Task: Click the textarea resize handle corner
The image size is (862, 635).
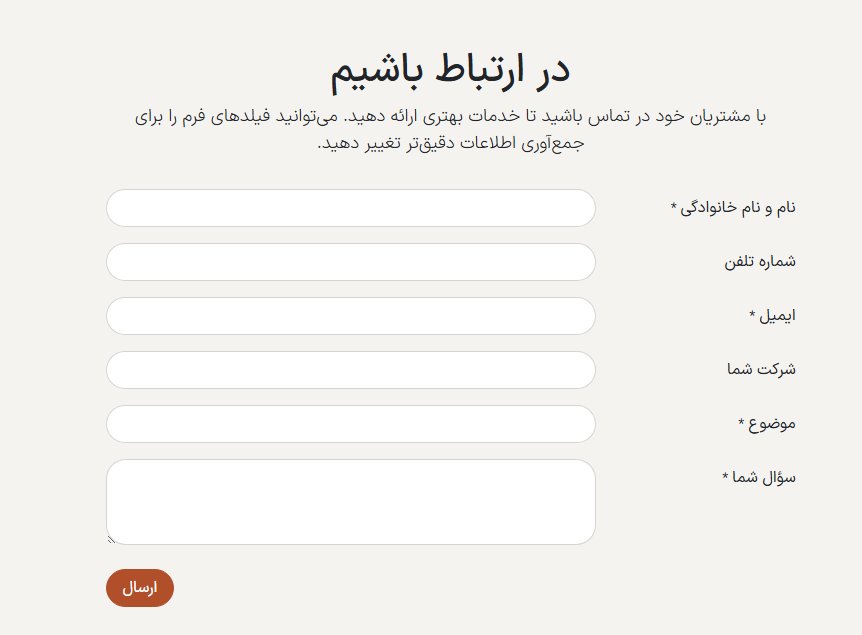Action: coord(111,540)
